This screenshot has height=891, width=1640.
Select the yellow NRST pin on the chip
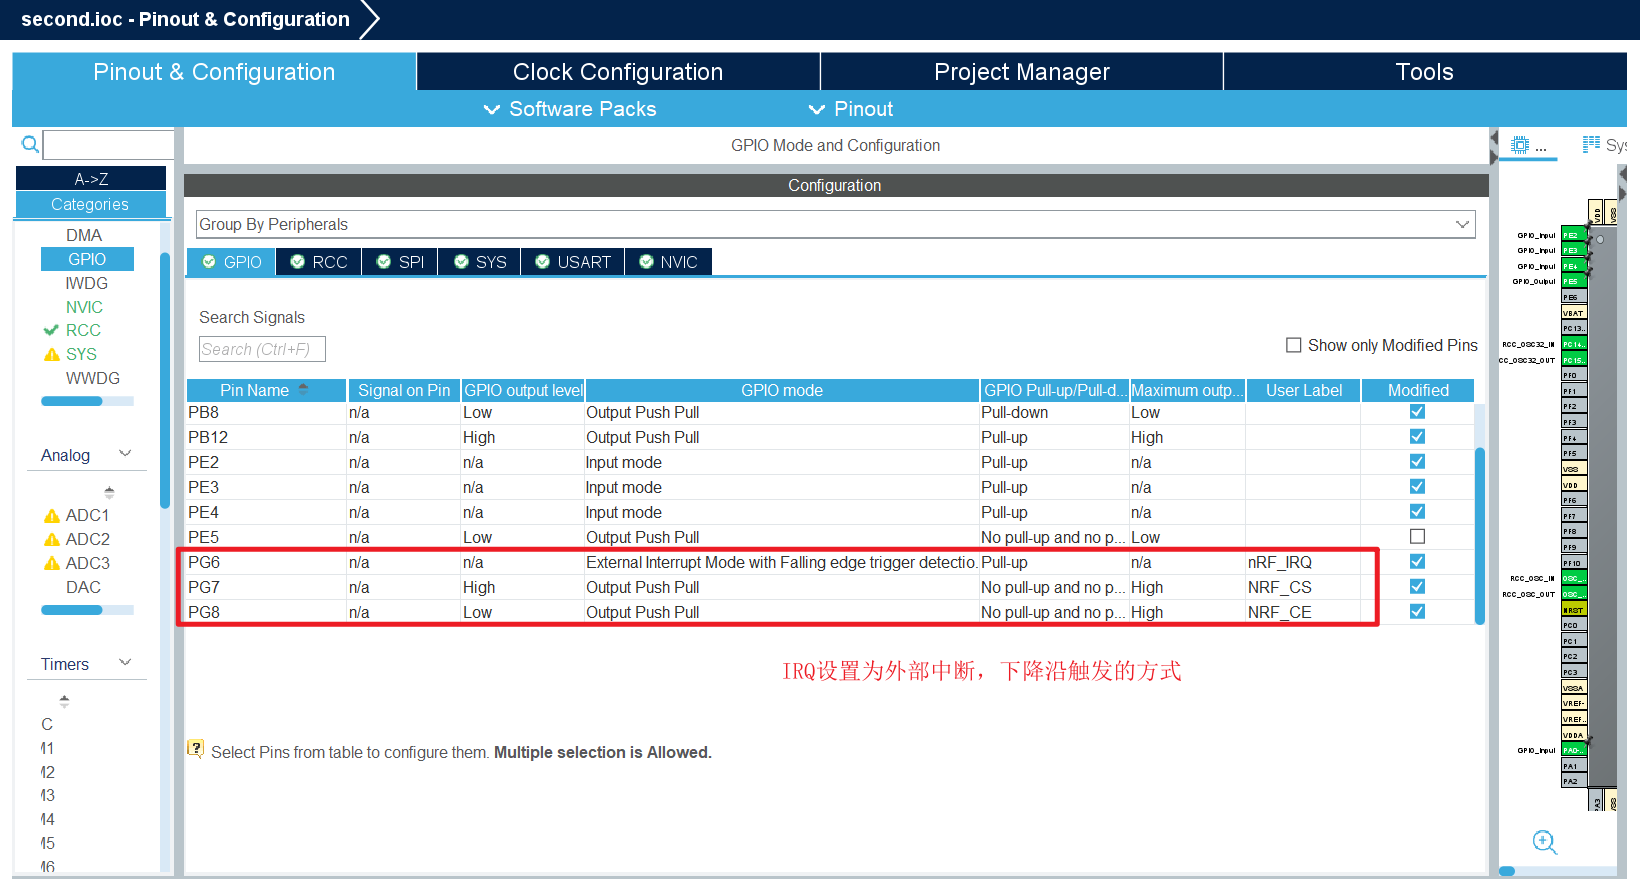[1573, 610]
